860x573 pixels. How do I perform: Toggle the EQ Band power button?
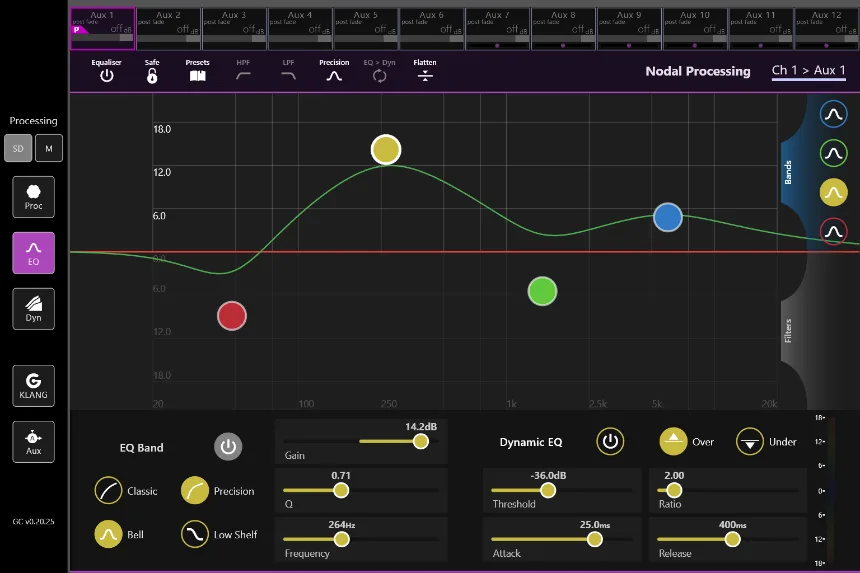tap(228, 447)
